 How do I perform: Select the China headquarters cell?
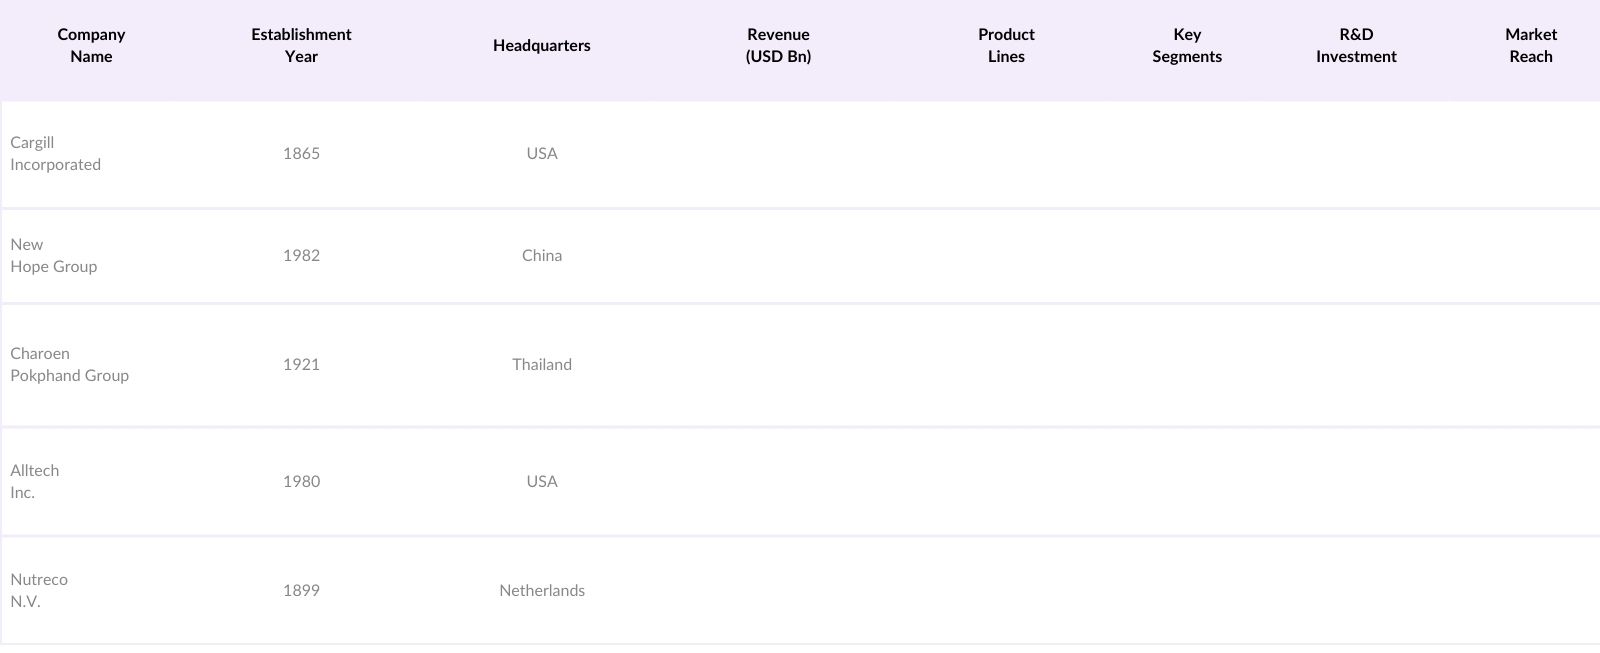[542, 256]
